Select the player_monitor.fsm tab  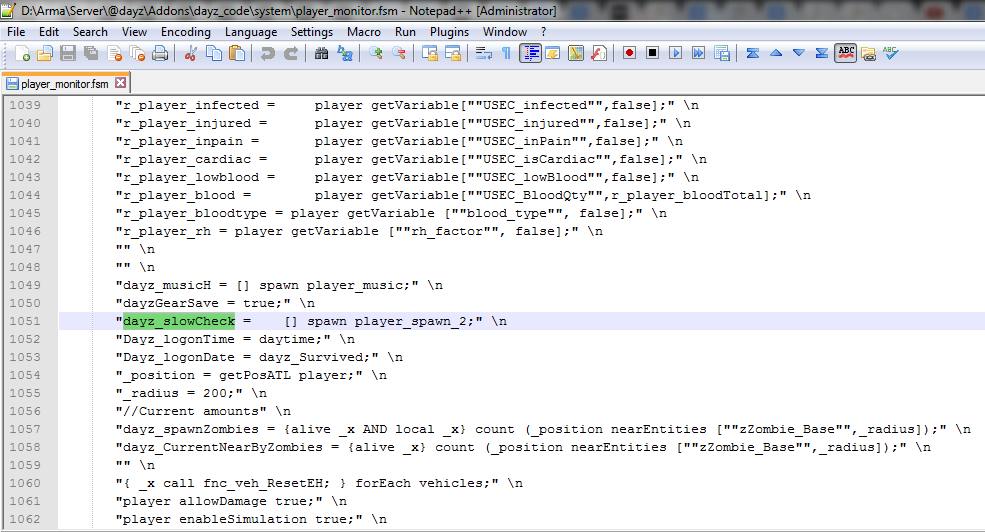[x=64, y=84]
